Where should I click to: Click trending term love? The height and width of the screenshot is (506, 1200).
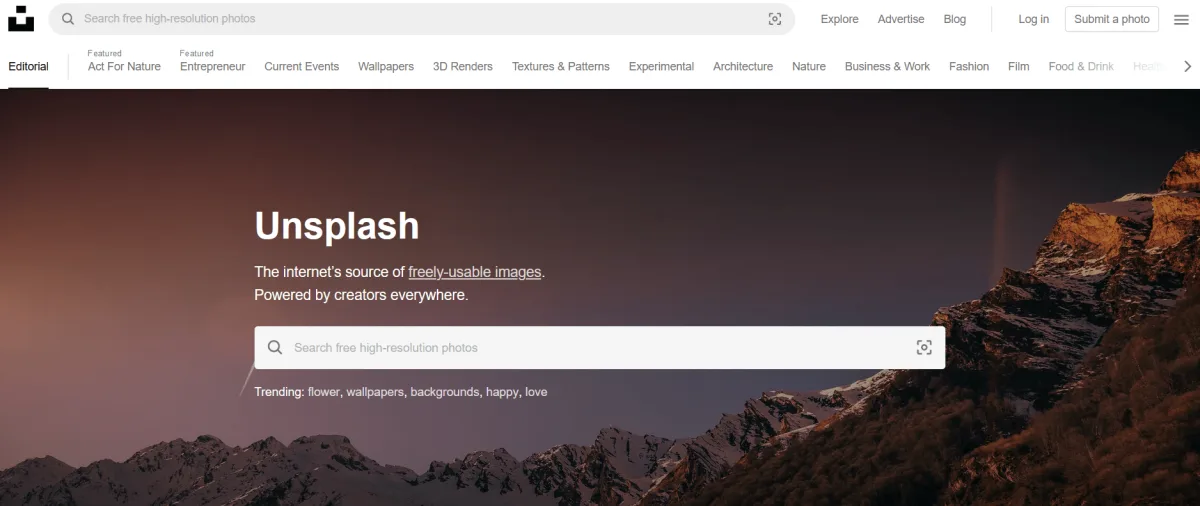tap(536, 392)
